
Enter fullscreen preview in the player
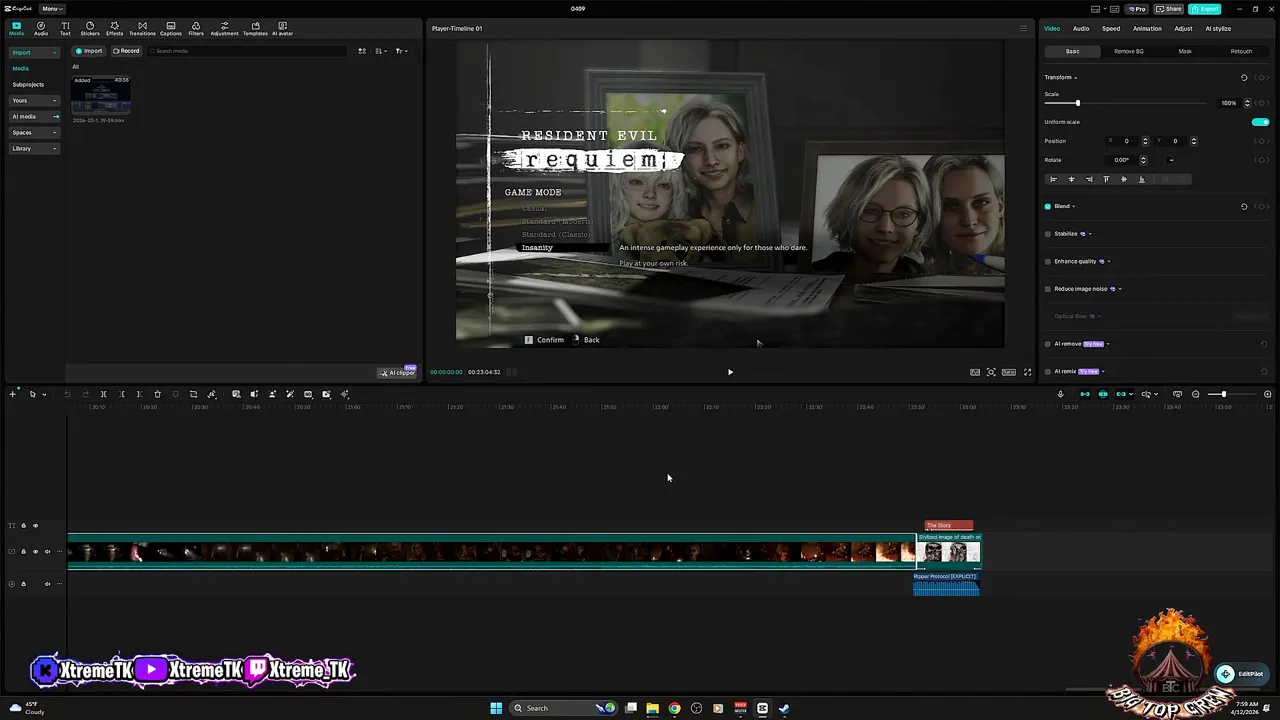1027,372
